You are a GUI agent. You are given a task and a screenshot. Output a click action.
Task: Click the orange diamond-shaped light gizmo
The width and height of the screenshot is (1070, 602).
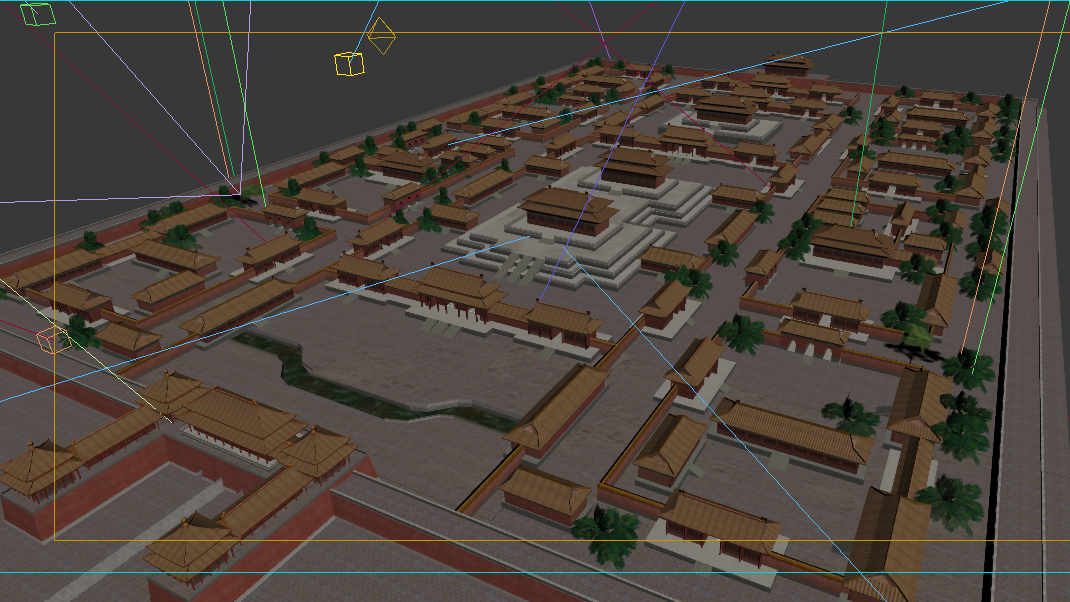[381, 36]
